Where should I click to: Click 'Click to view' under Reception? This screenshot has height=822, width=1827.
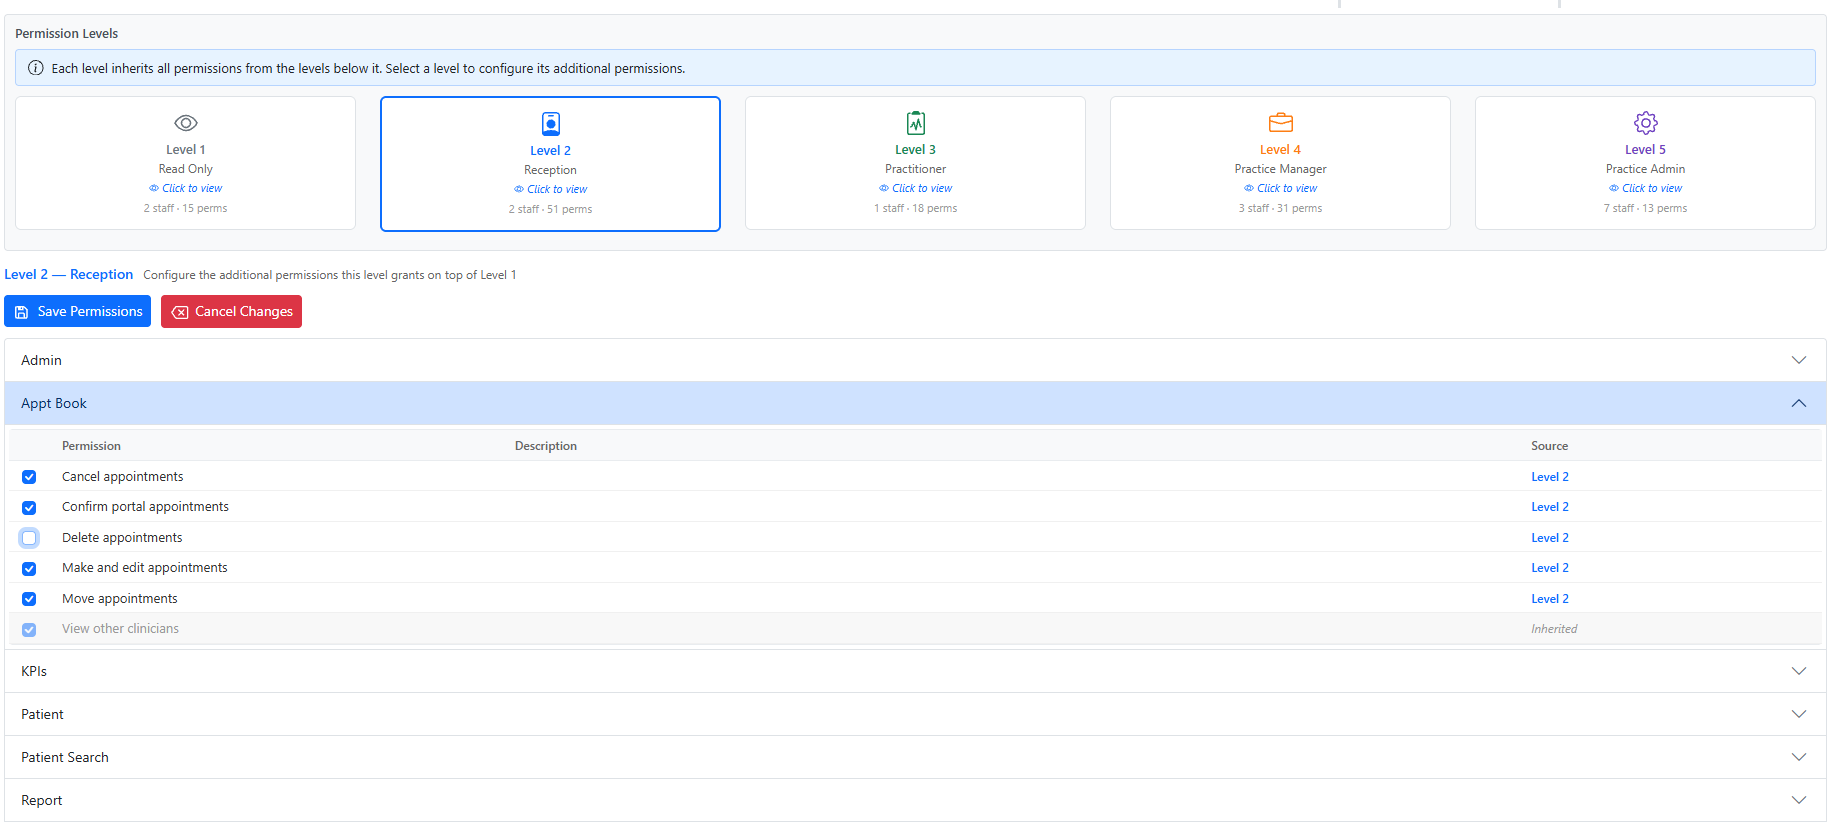pos(557,189)
